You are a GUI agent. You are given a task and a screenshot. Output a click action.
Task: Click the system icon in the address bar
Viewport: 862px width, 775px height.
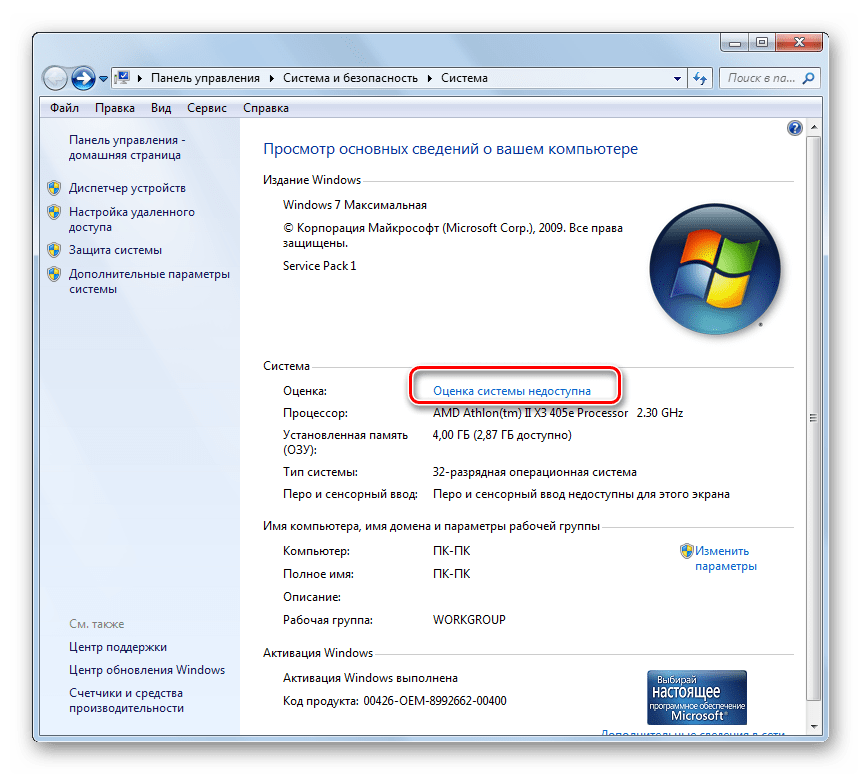coord(124,77)
